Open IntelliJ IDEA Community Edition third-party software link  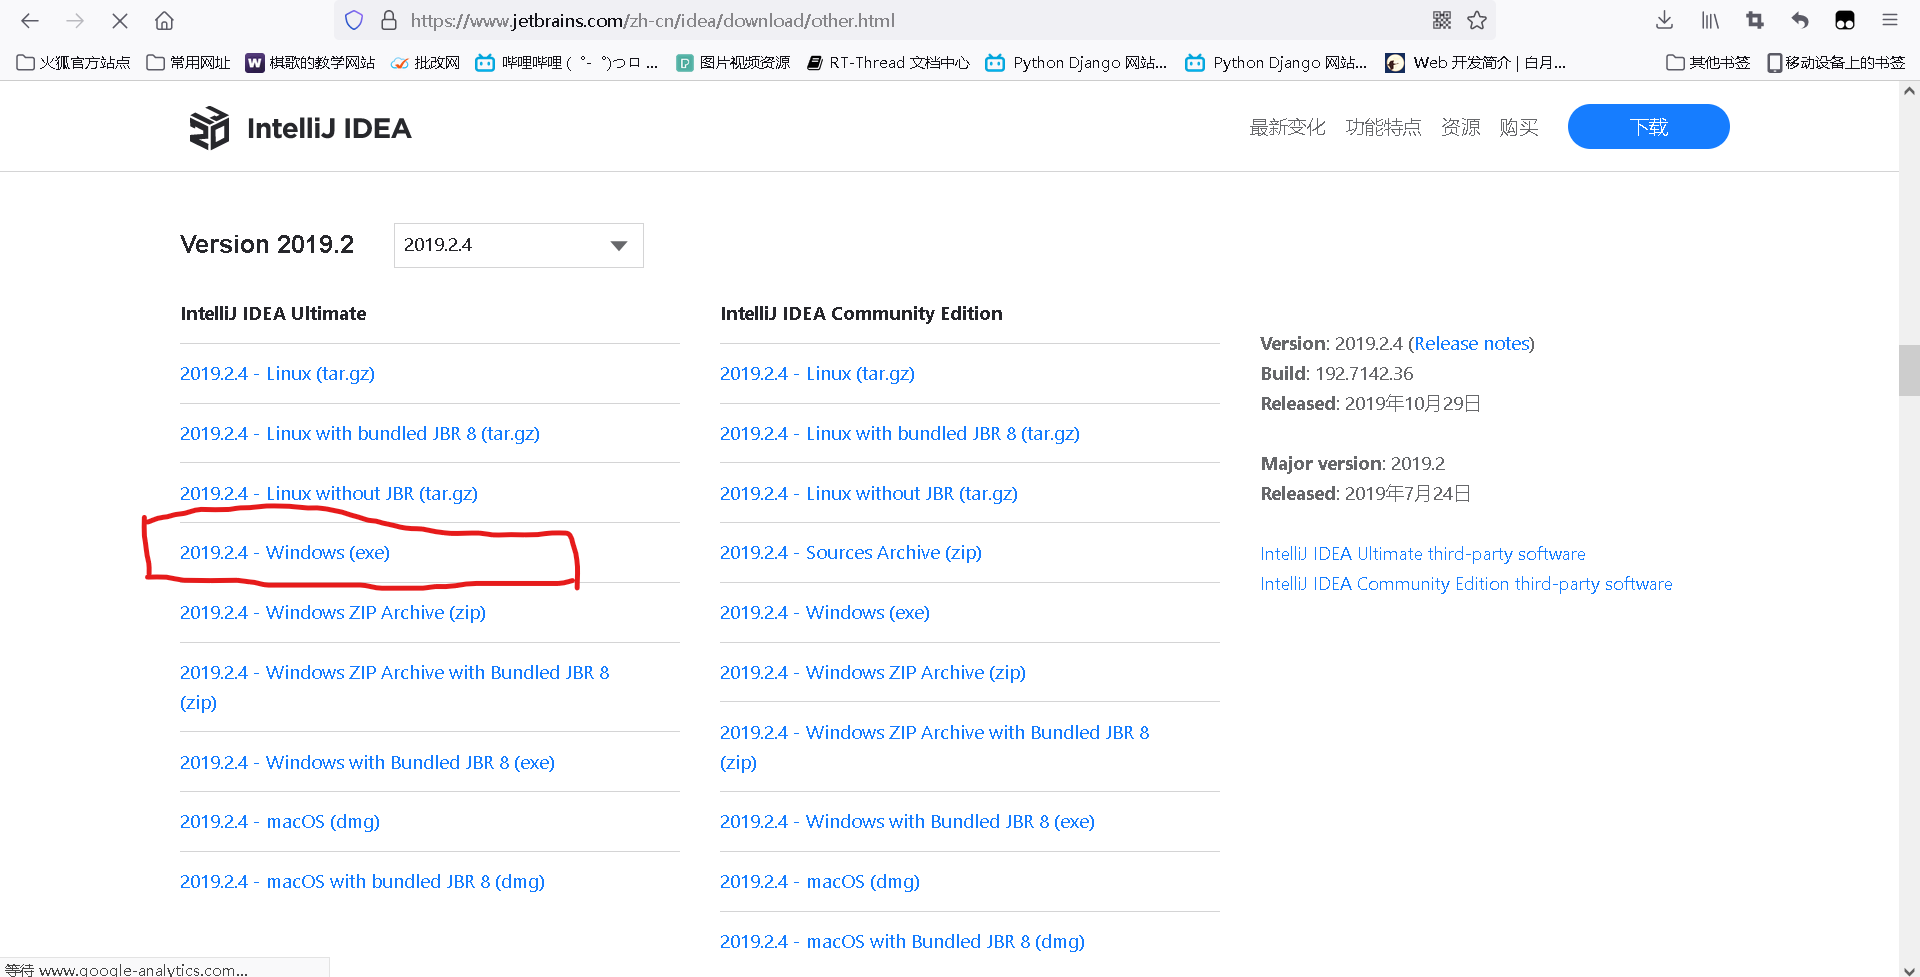pos(1466,583)
